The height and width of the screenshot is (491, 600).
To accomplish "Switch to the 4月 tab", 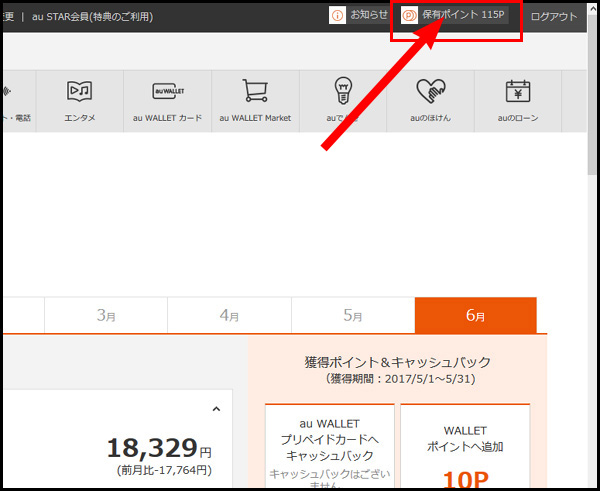I will click(x=229, y=315).
